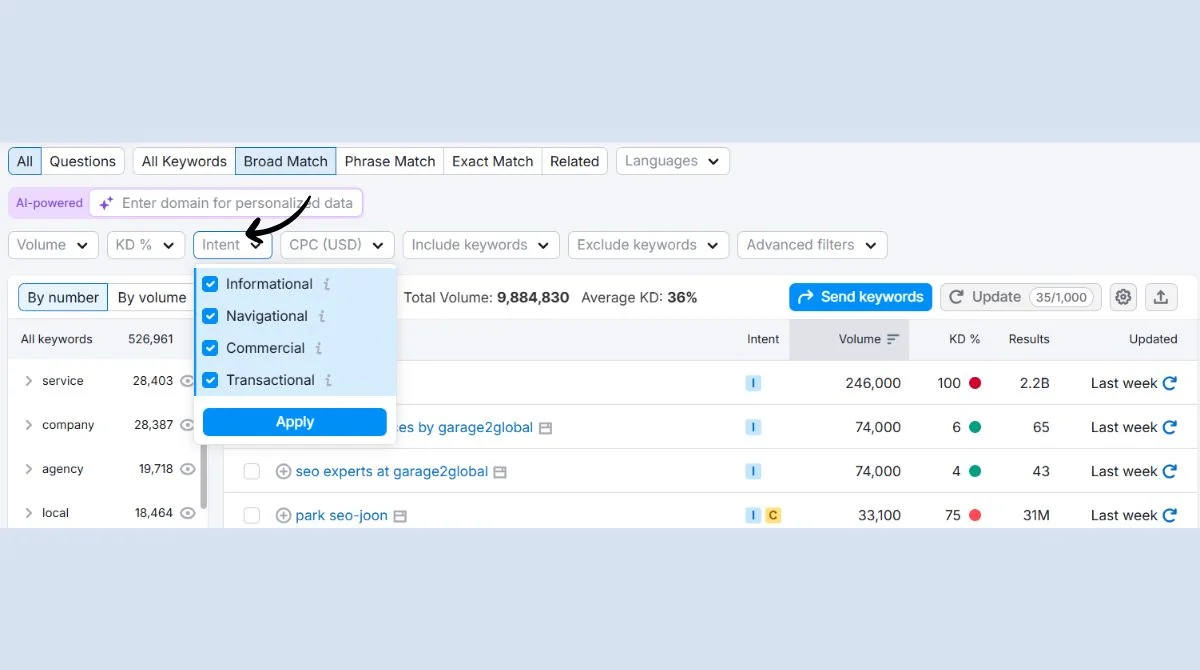Select the Phrase Match tab
The height and width of the screenshot is (670, 1200).
390,161
